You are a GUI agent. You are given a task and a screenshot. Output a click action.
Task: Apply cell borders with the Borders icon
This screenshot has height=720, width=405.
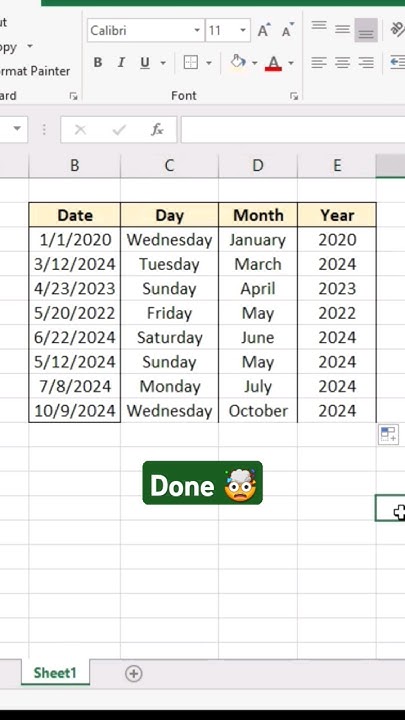[x=191, y=62]
